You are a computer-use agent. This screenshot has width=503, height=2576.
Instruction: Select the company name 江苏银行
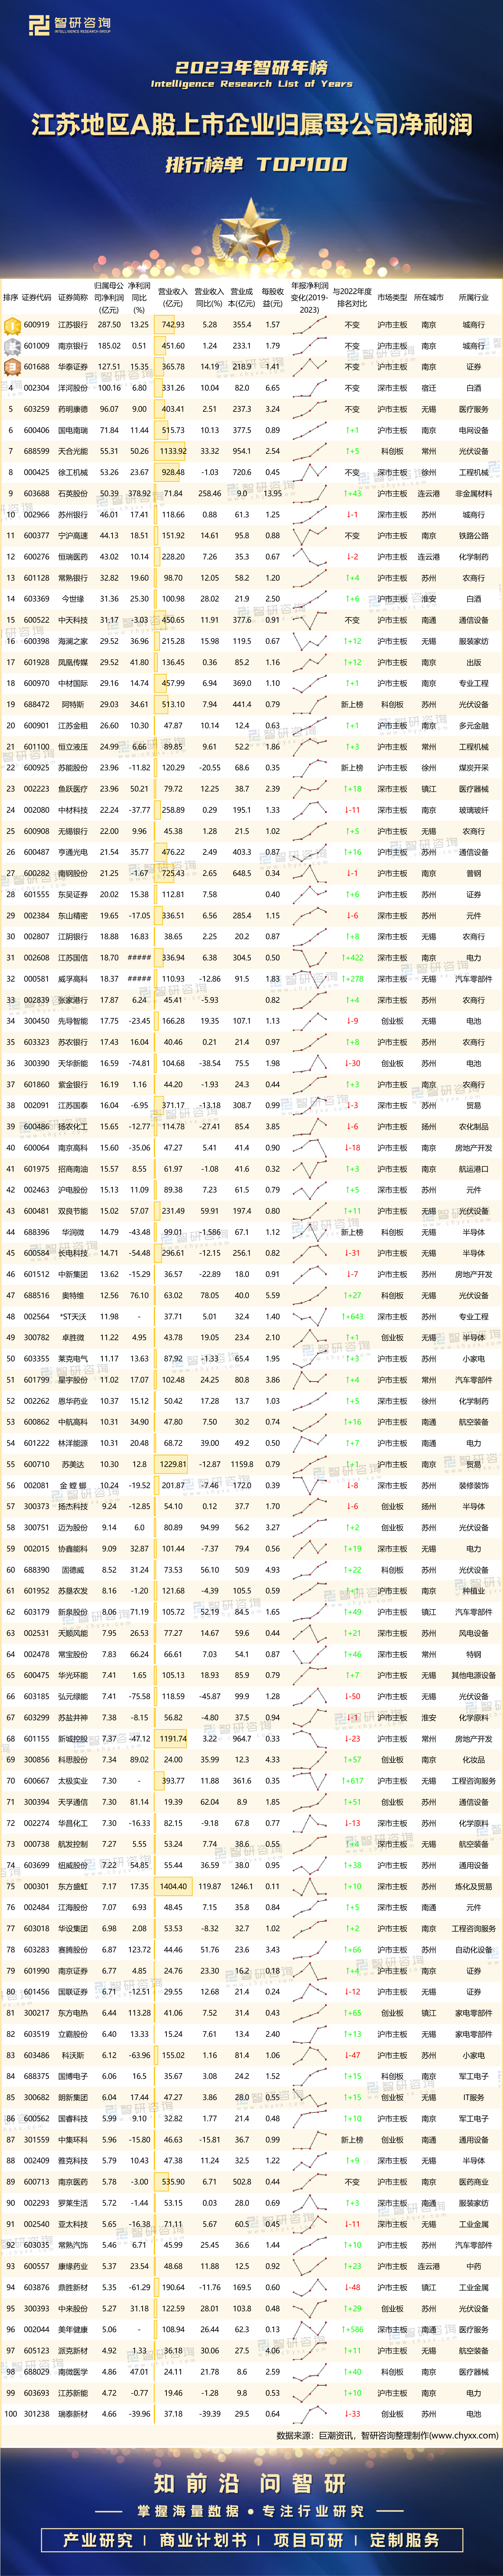(x=73, y=325)
